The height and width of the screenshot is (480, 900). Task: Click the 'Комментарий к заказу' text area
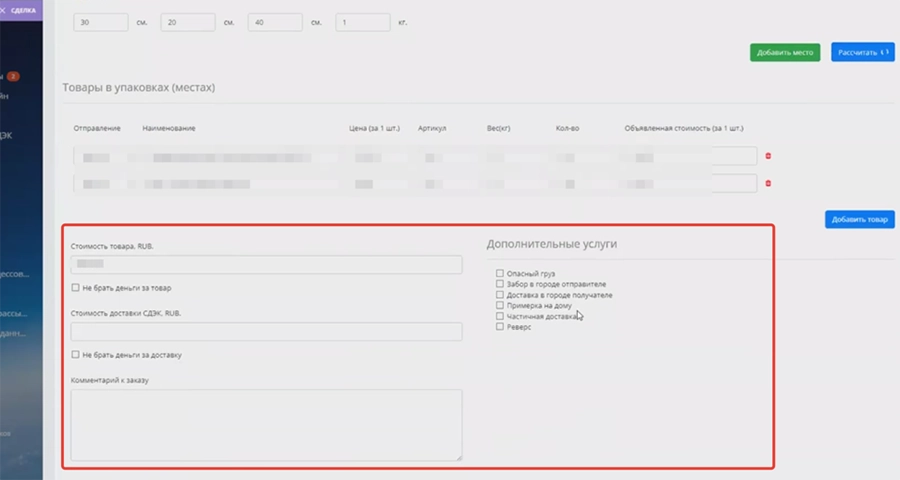point(266,424)
